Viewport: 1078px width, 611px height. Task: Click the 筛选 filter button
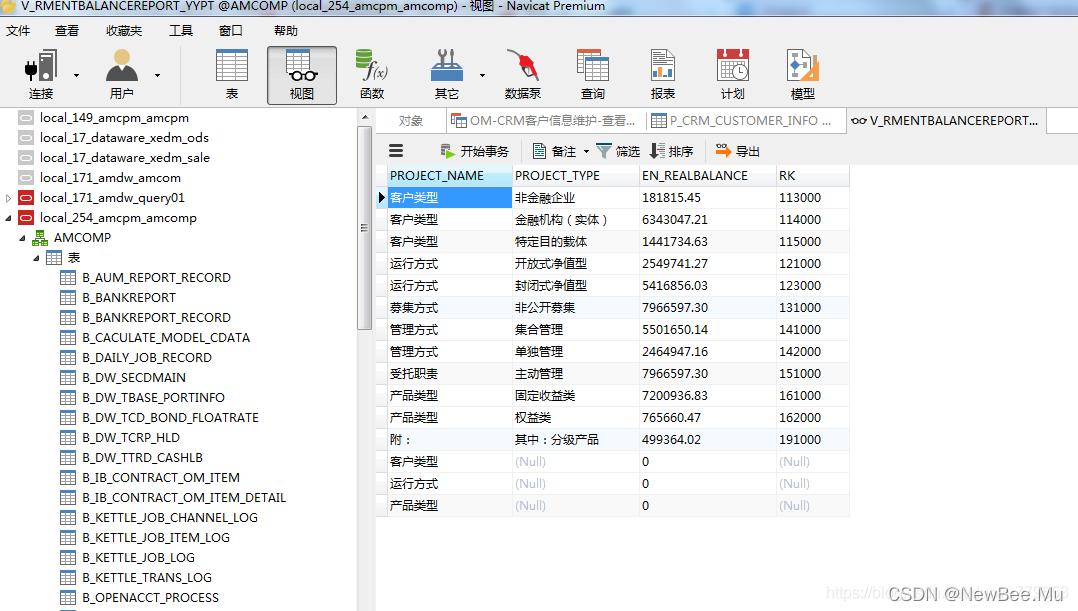[x=618, y=151]
